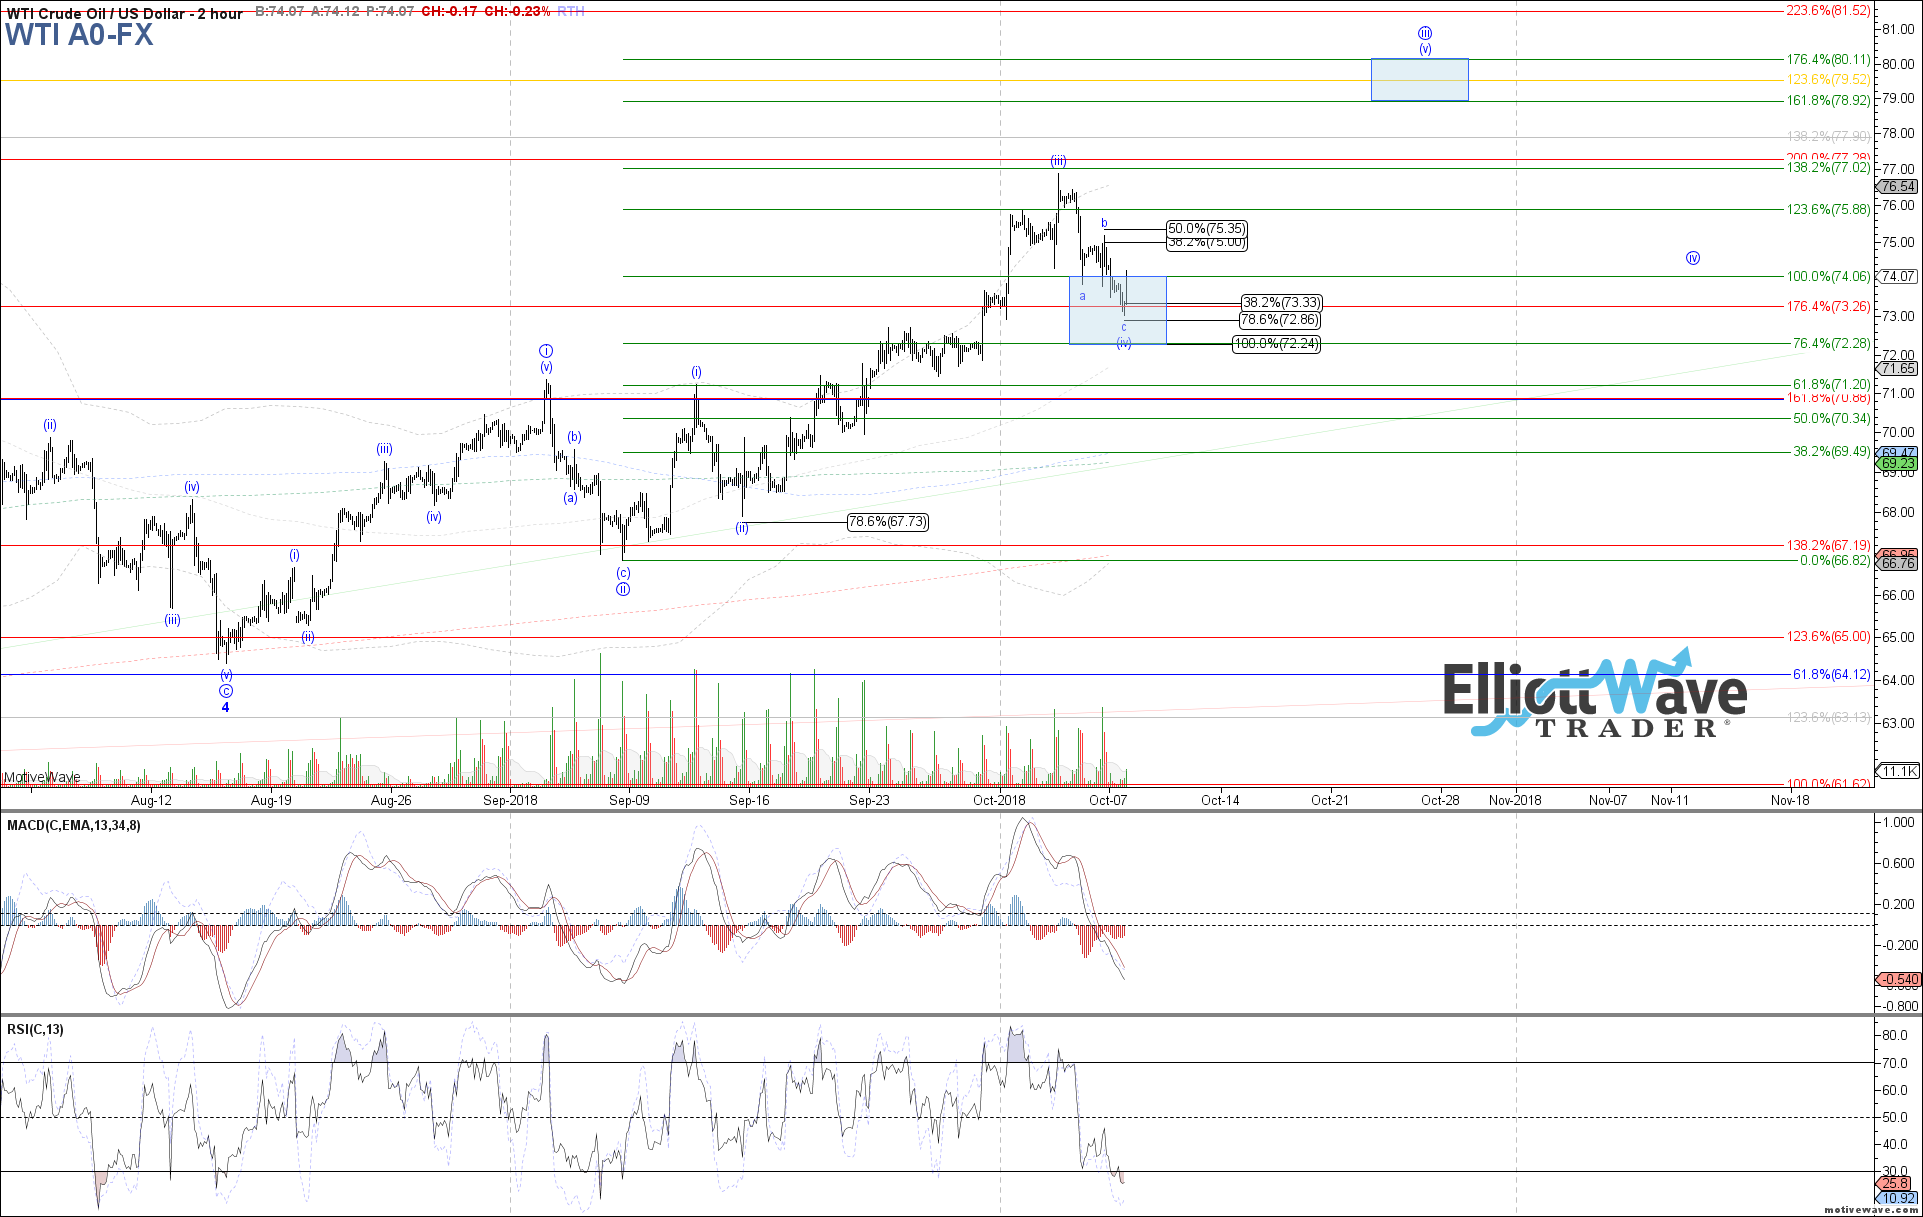Select the circled iv wave label
The image size is (1923, 1217).
pyautogui.click(x=1693, y=258)
